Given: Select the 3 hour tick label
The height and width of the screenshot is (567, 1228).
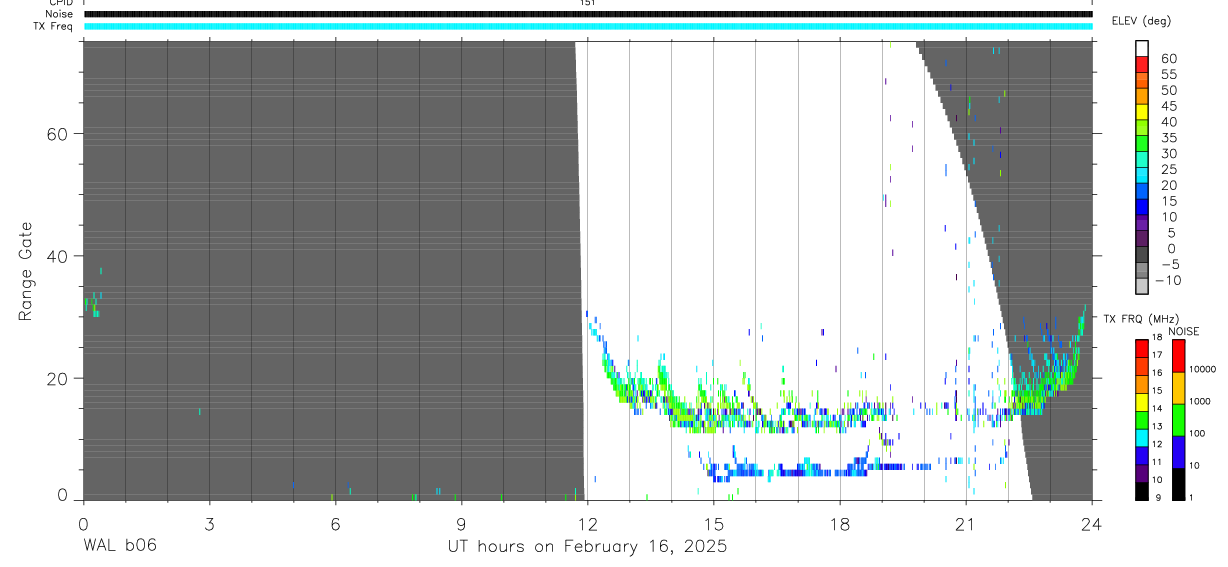Looking at the screenshot, I should click(x=209, y=523).
